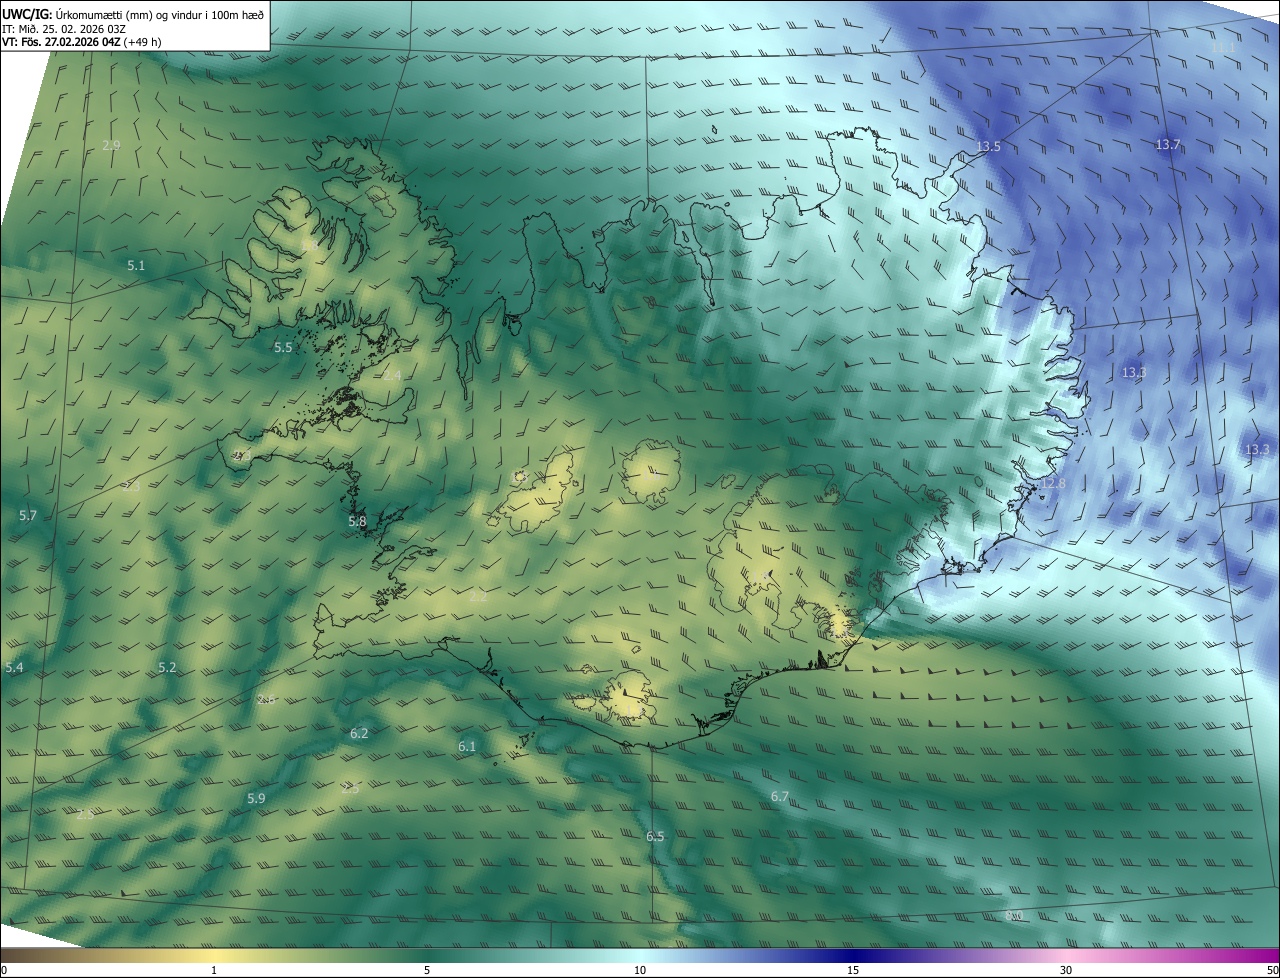Click the 13.5 value label on the map

tap(988, 146)
